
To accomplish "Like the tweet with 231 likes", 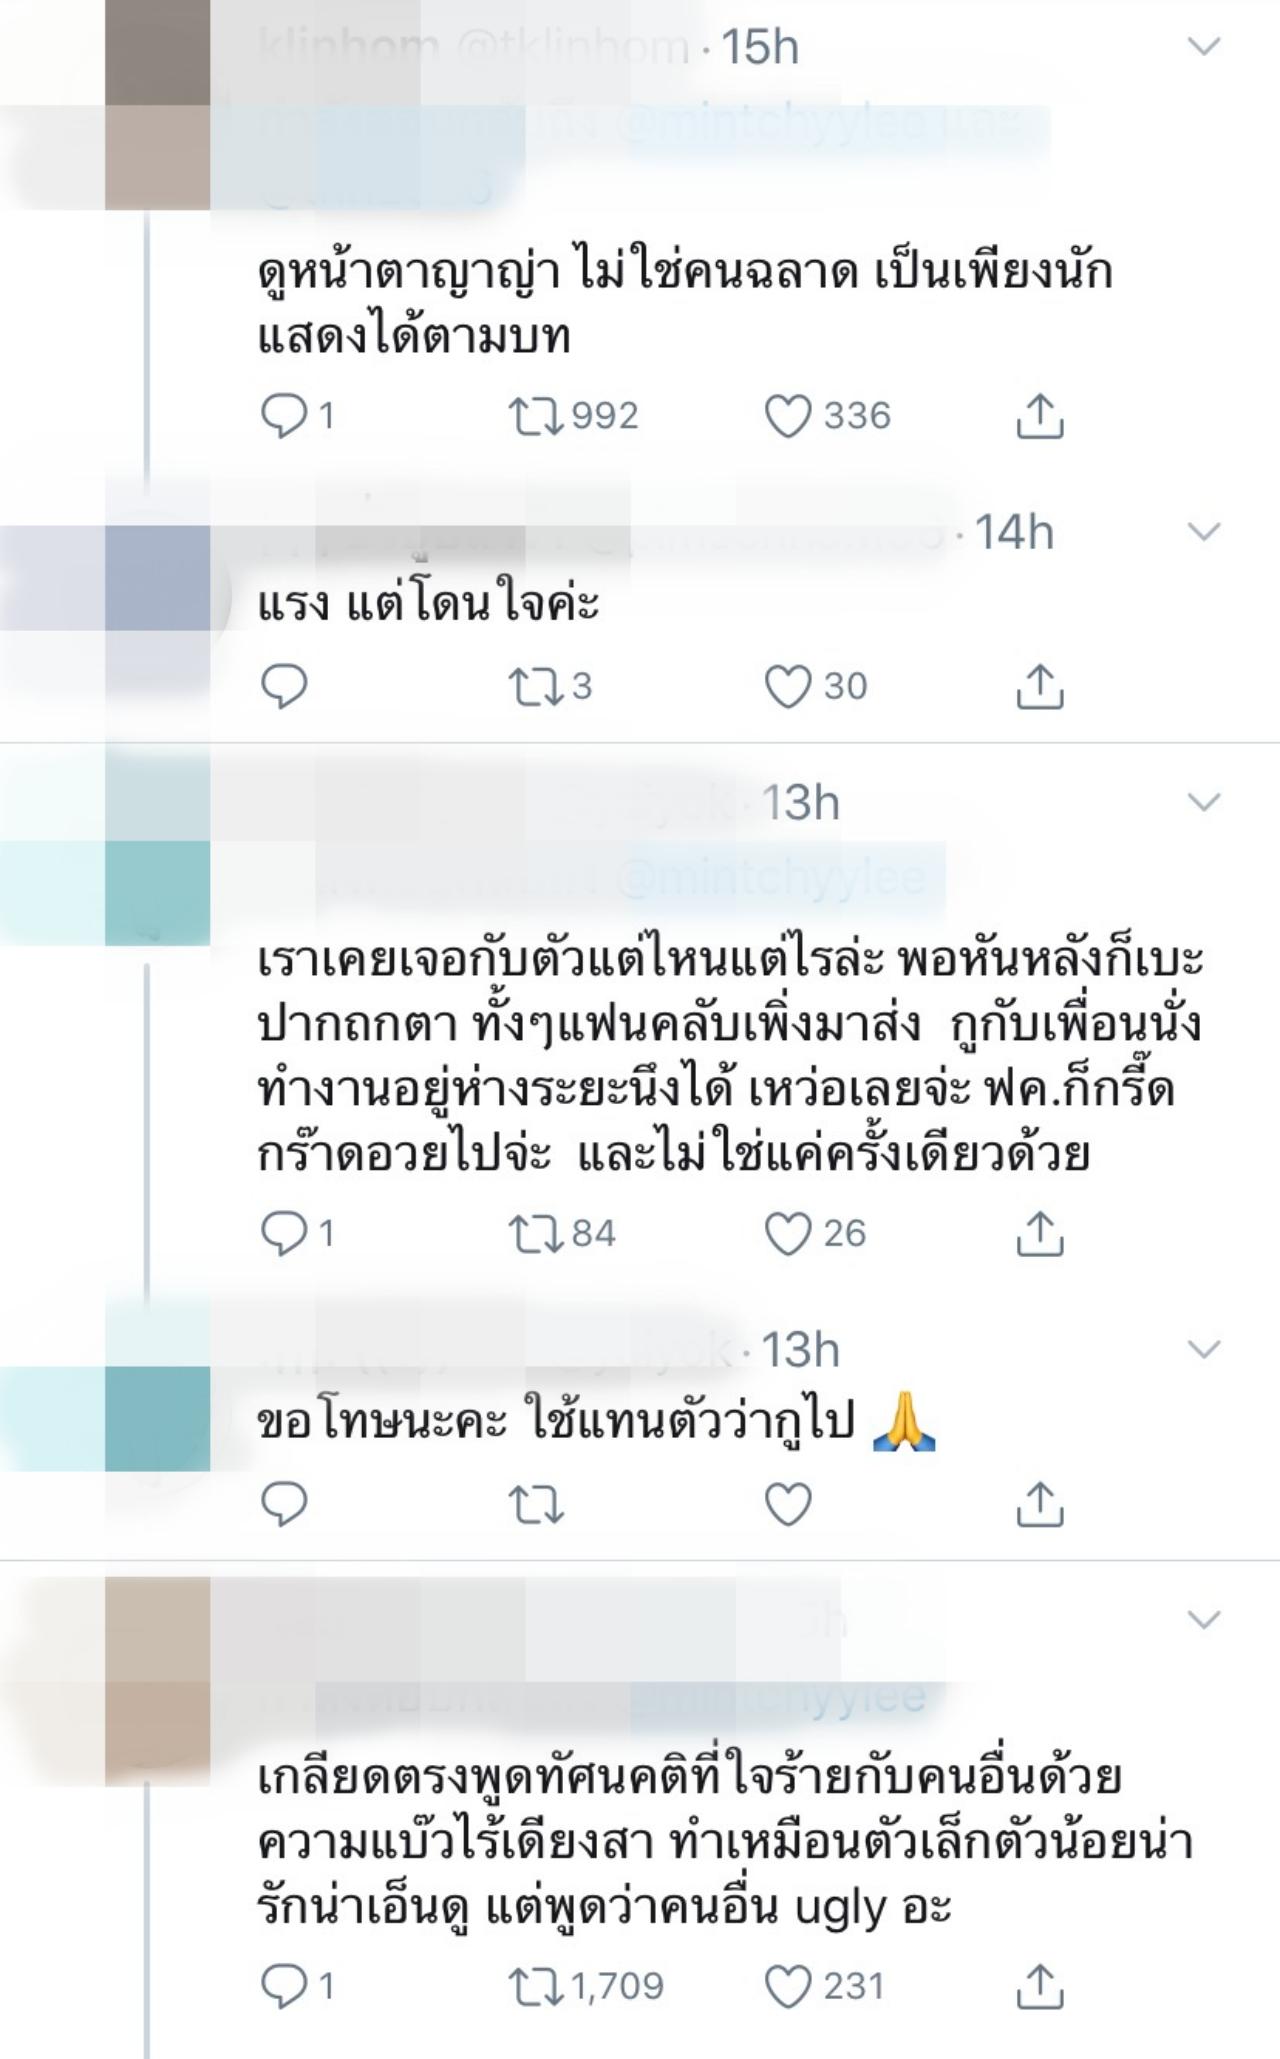I will click(788, 1987).
